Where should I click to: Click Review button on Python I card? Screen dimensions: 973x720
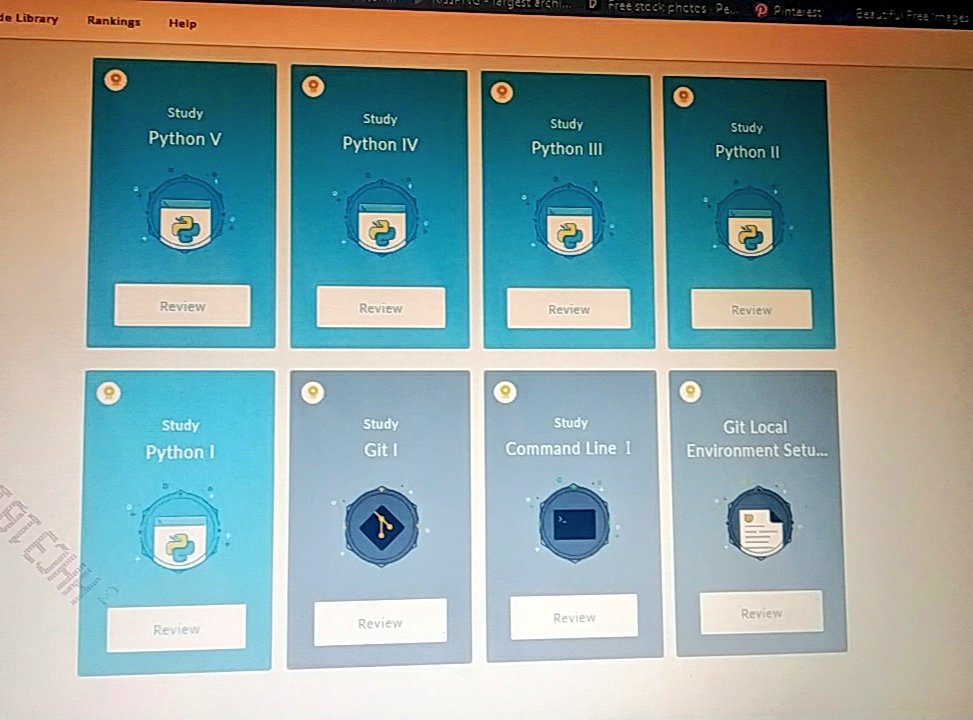[176, 629]
